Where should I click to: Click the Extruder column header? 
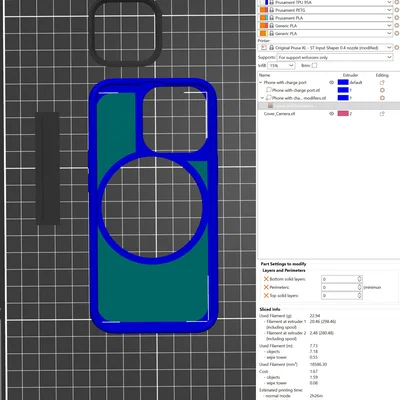point(350,75)
